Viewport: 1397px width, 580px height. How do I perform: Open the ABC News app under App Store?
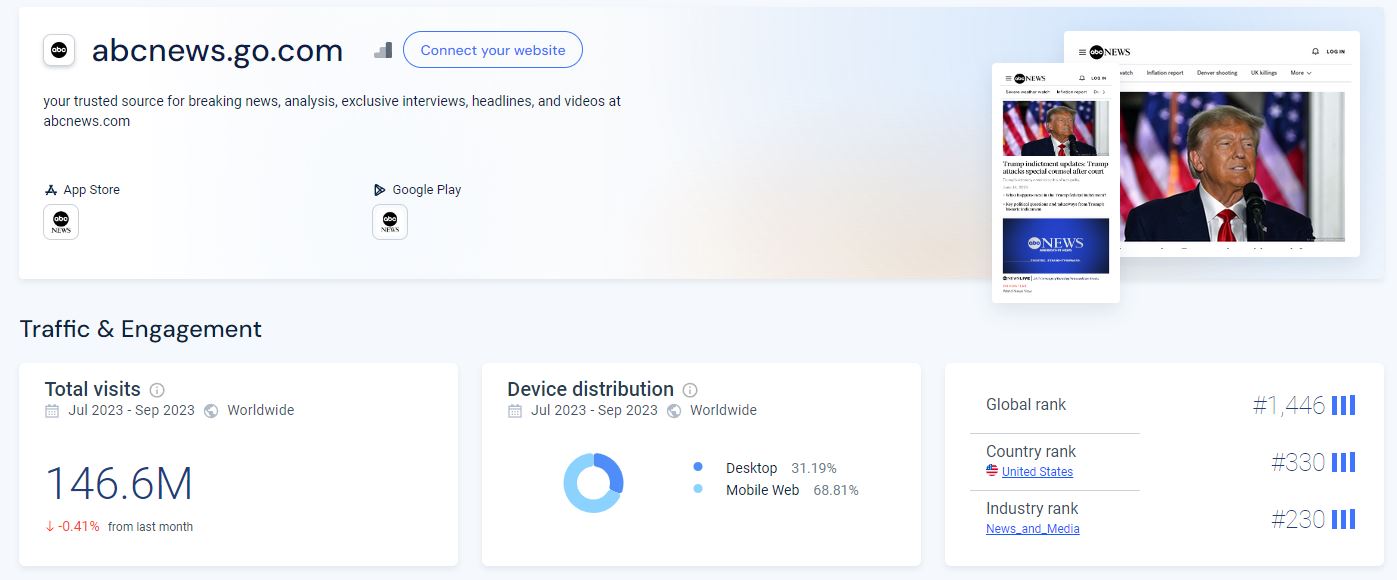(61, 222)
